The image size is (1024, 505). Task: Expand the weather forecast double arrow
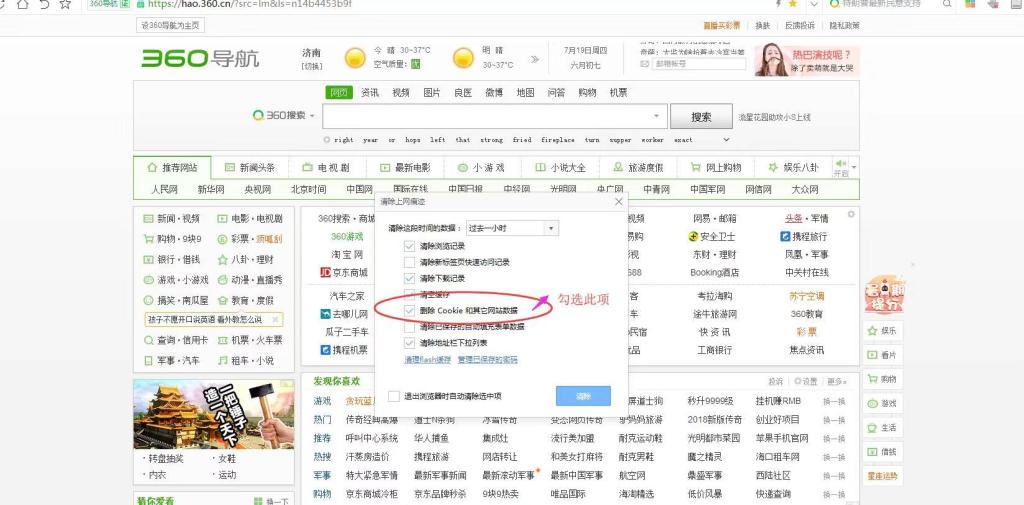[x=535, y=59]
